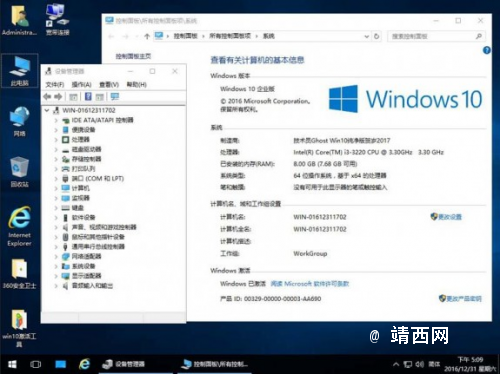This screenshot has height=374, width=500.
Task: Click network icon in system tray
Action: pyautogui.click(x=408, y=364)
